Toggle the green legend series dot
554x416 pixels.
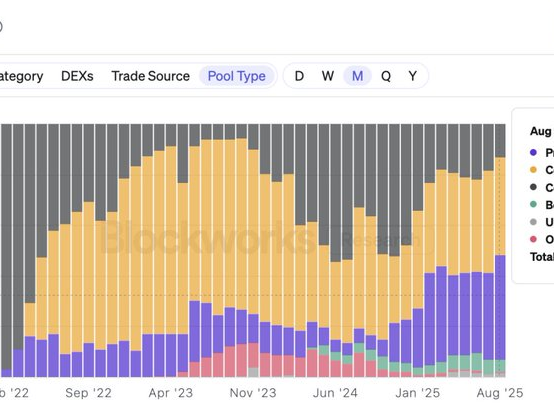(533, 205)
